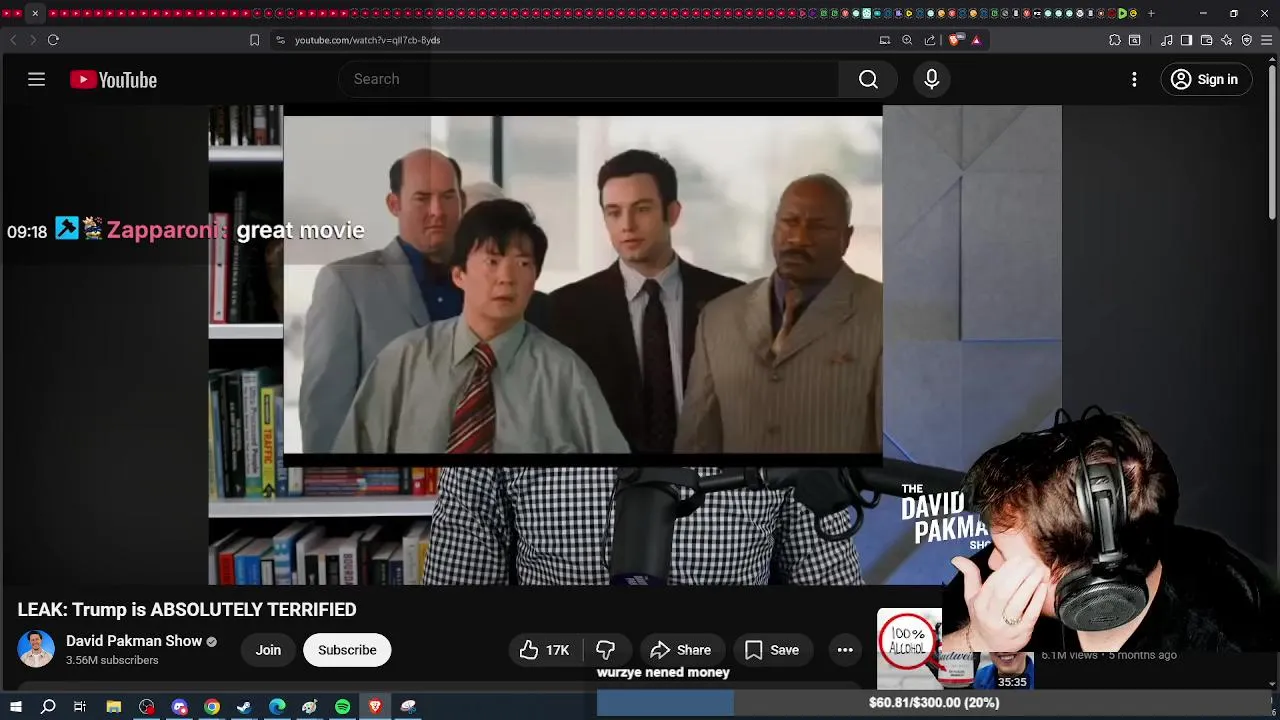The image size is (1280, 720).
Task: Join the David Pakman Show channel
Action: (x=268, y=650)
